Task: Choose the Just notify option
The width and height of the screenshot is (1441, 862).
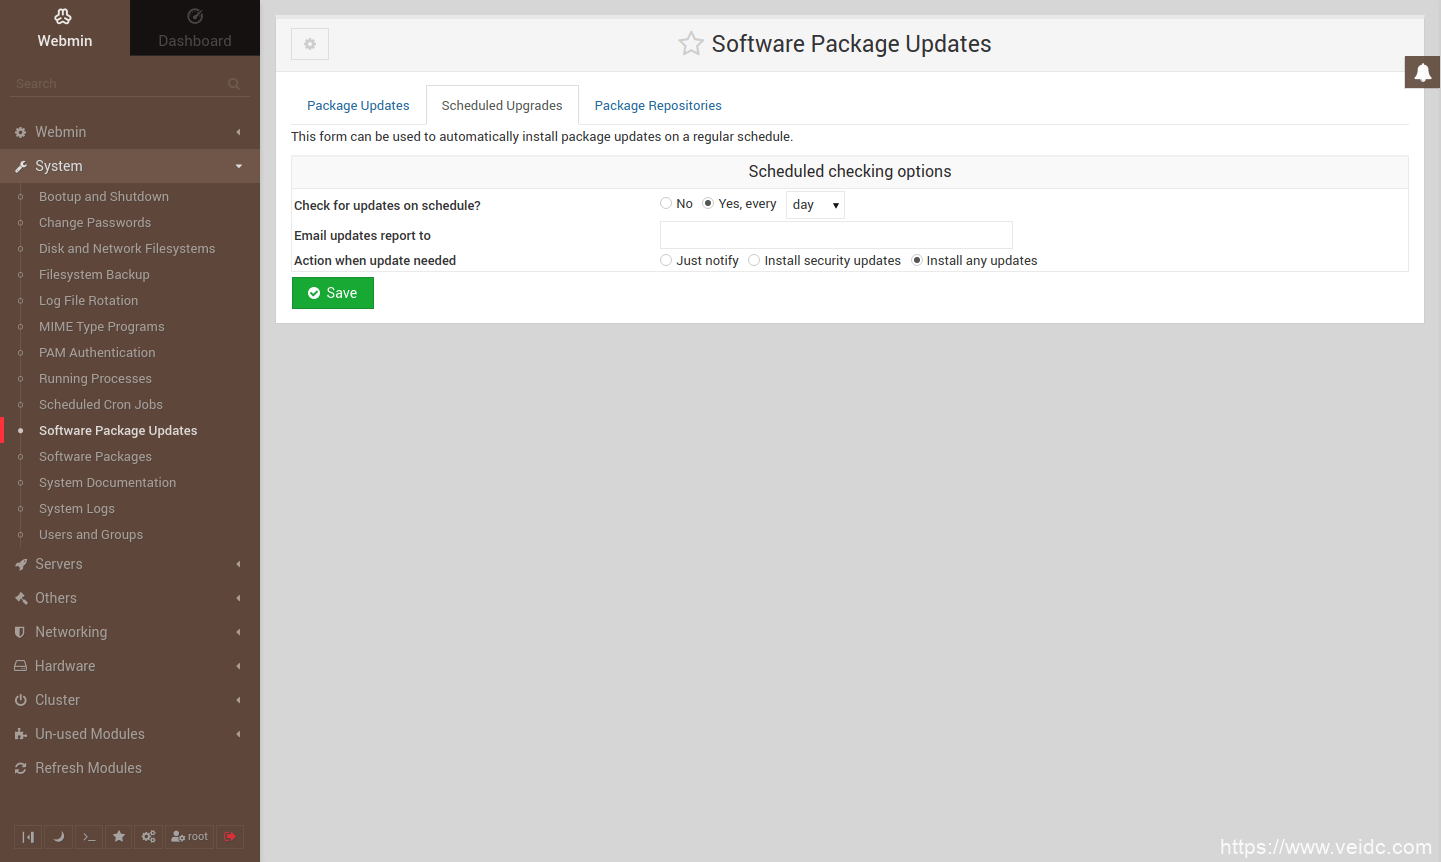Action: (666, 261)
